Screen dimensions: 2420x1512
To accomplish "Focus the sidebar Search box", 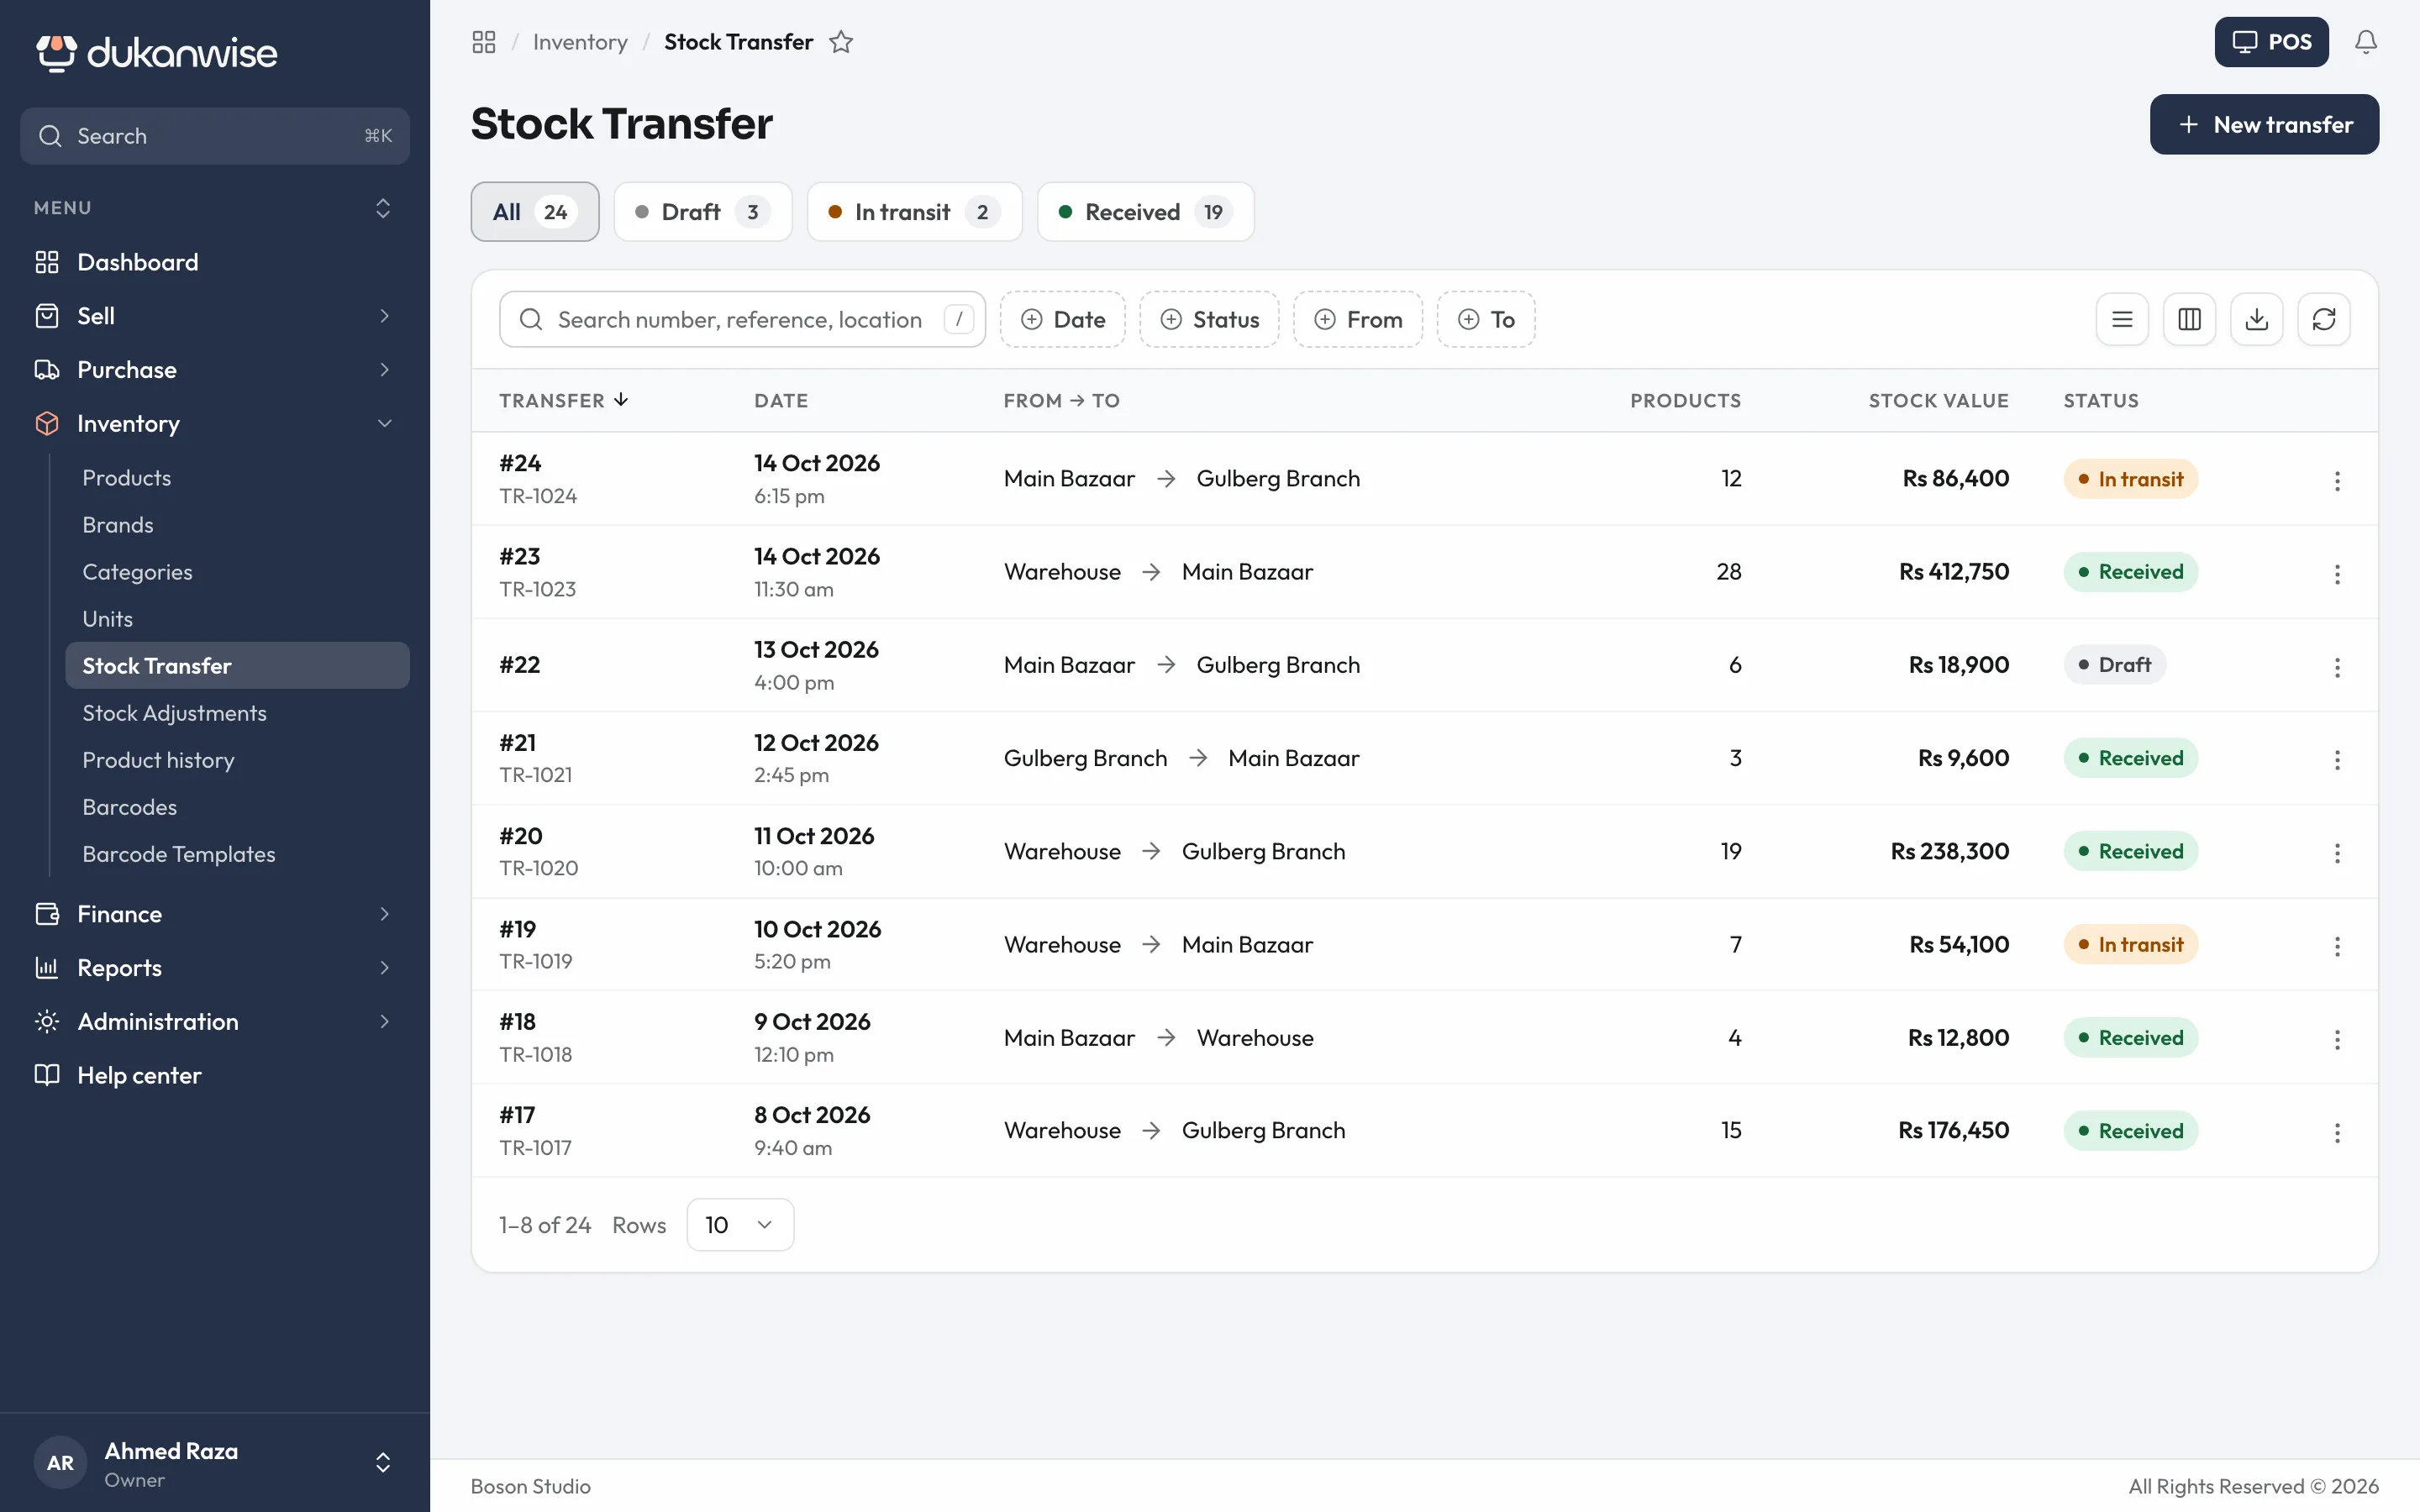I will click(x=215, y=136).
